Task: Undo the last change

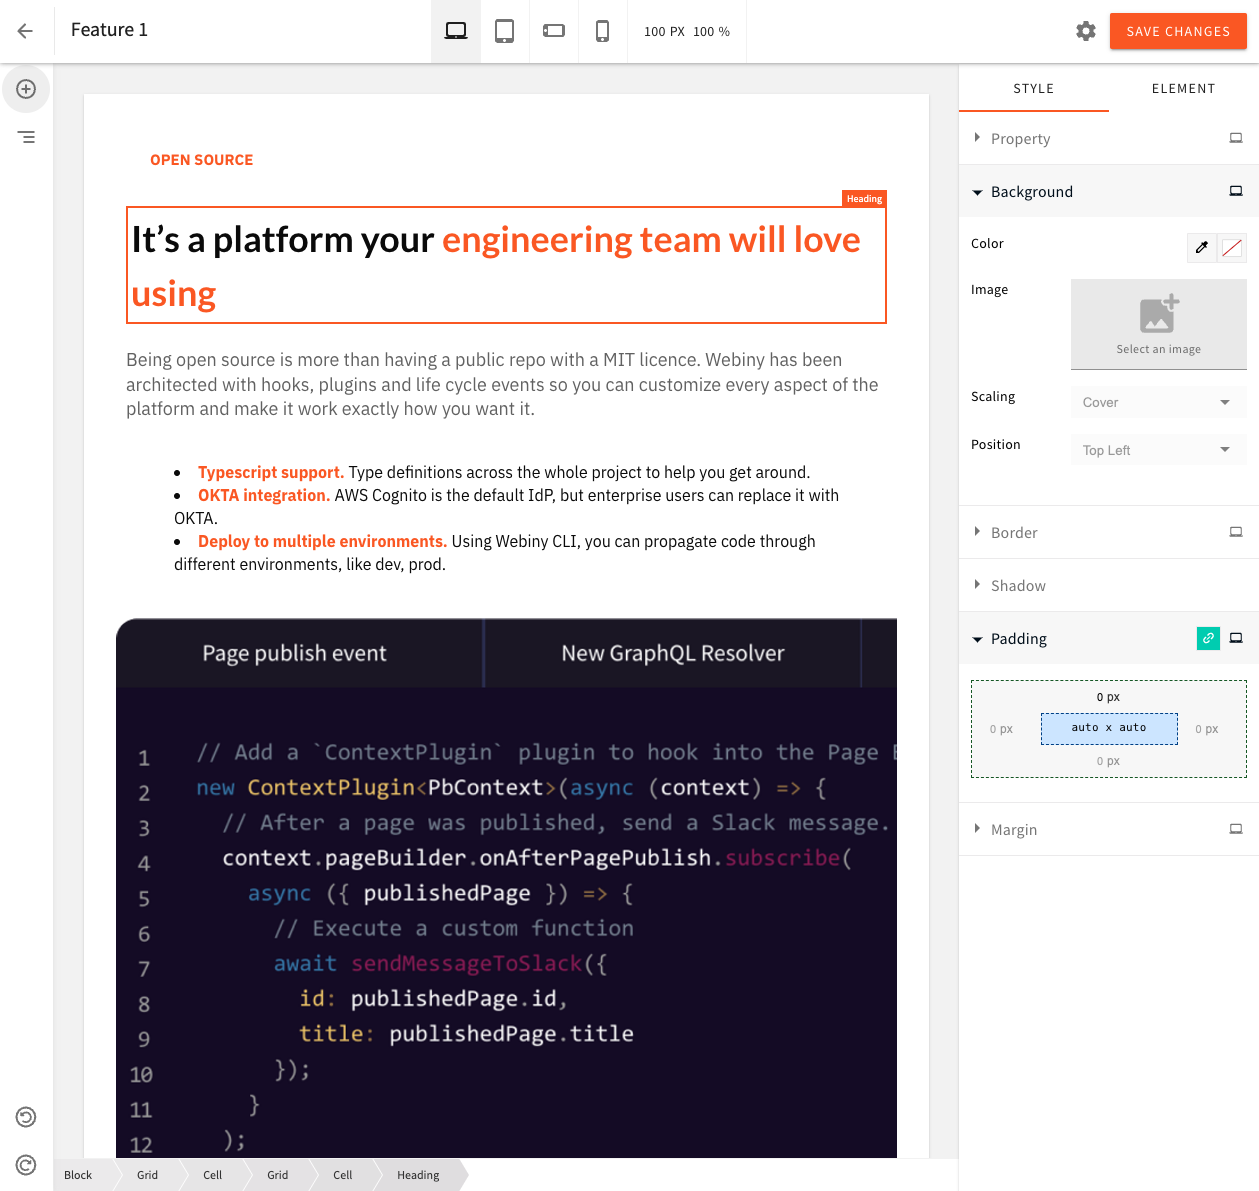Action: pyautogui.click(x=25, y=1116)
